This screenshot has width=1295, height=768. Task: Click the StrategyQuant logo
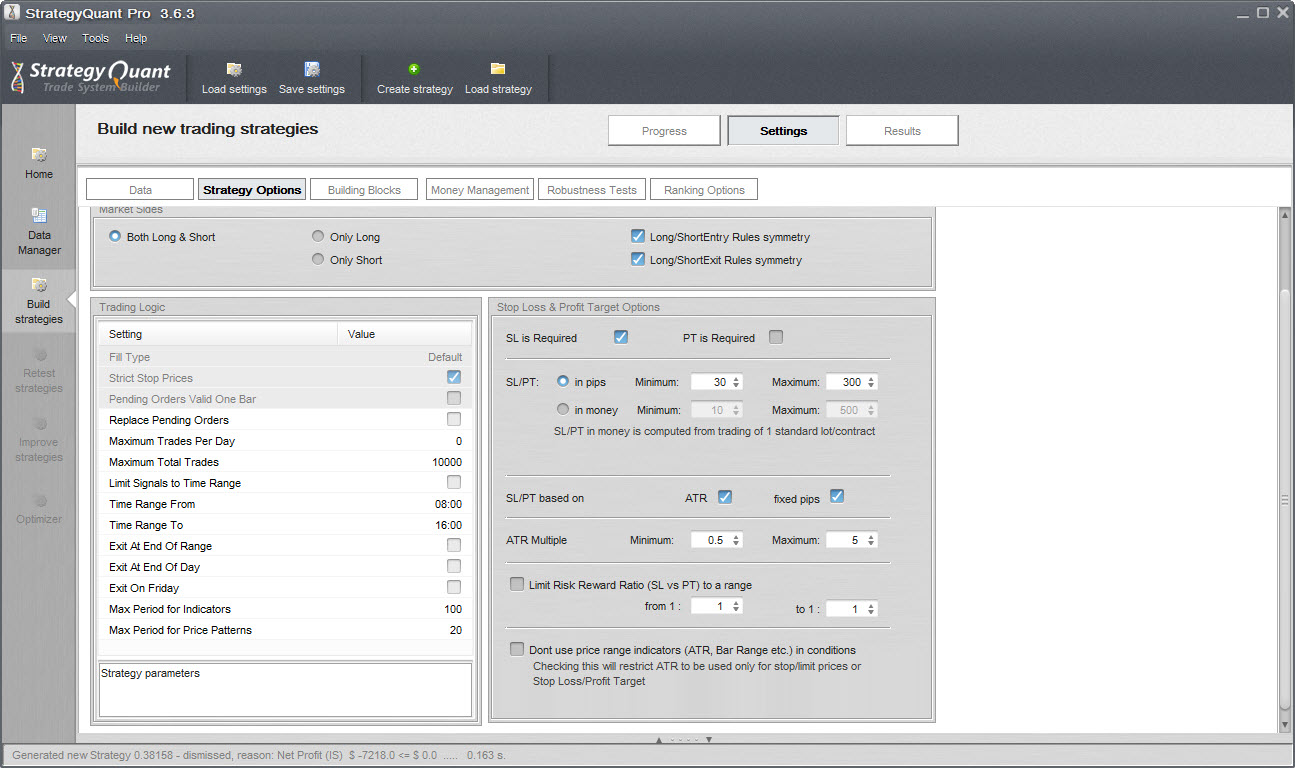[x=91, y=77]
